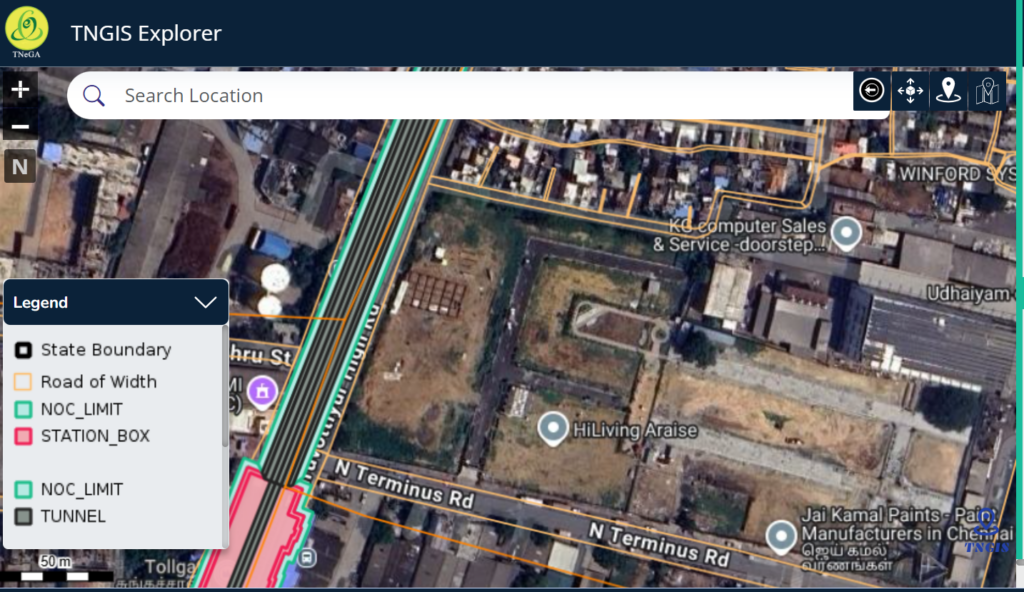Click the magnifier icon in the search bar
1024x592 pixels.
click(x=94, y=96)
